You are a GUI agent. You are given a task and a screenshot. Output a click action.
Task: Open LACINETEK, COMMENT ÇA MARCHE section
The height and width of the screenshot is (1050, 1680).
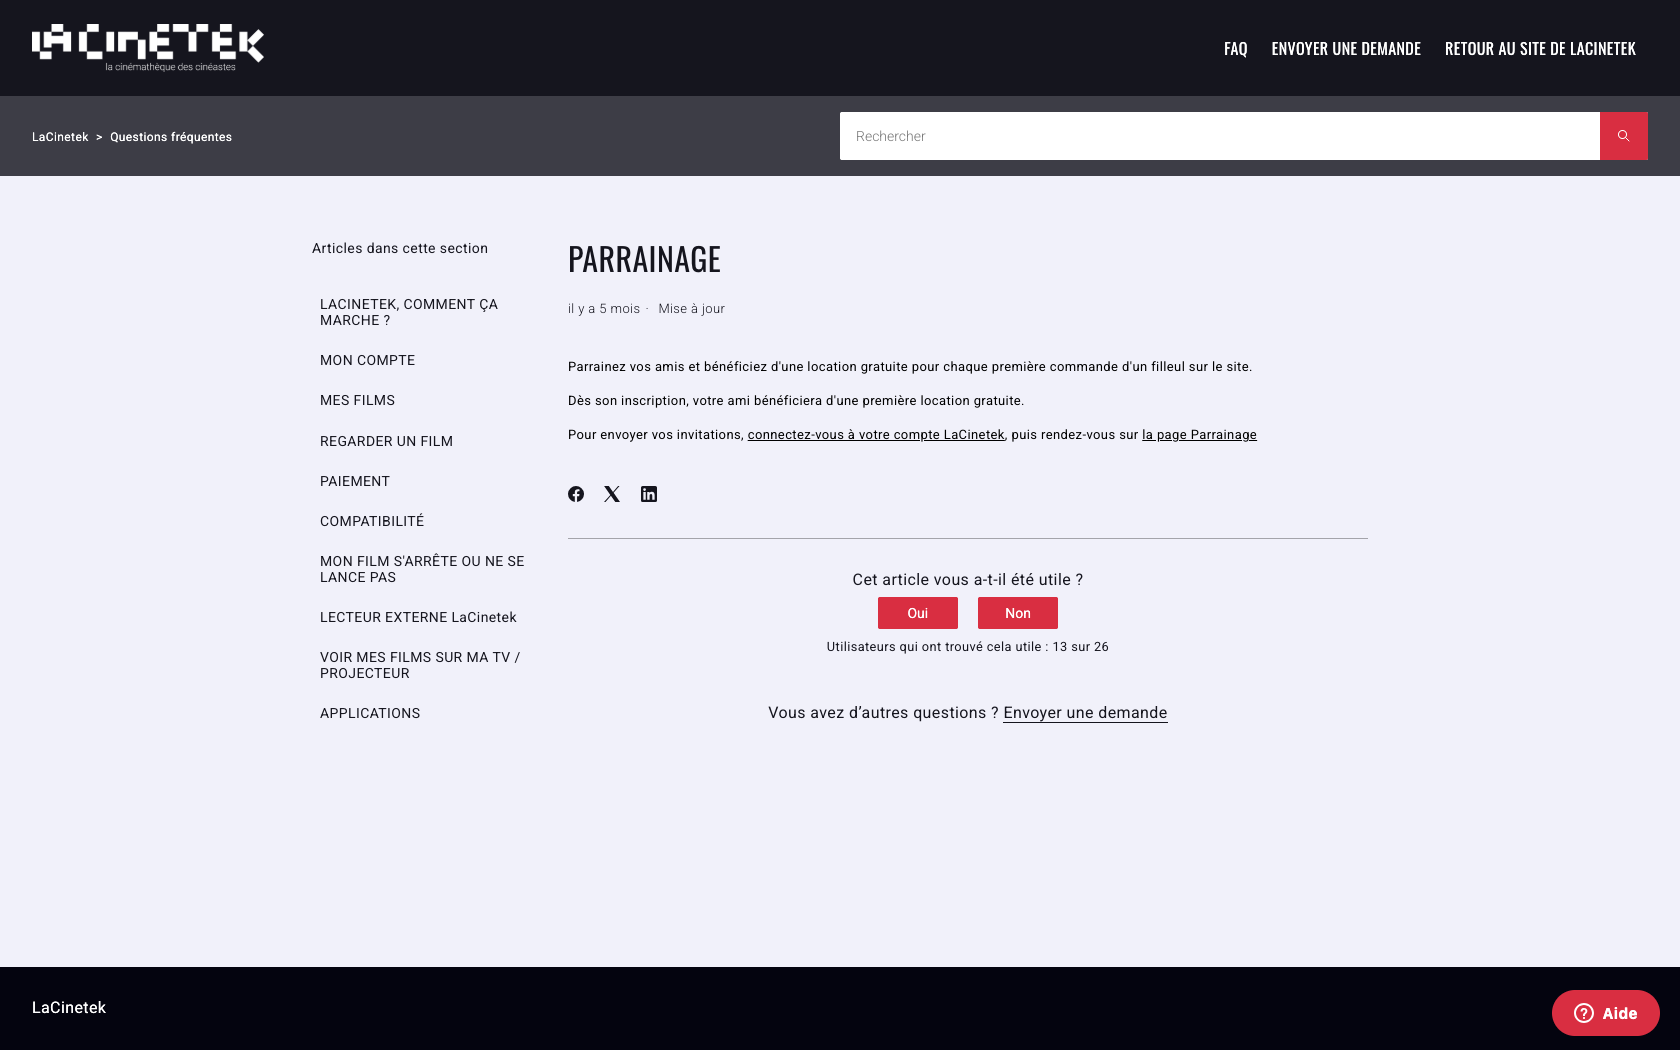(x=410, y=312)
